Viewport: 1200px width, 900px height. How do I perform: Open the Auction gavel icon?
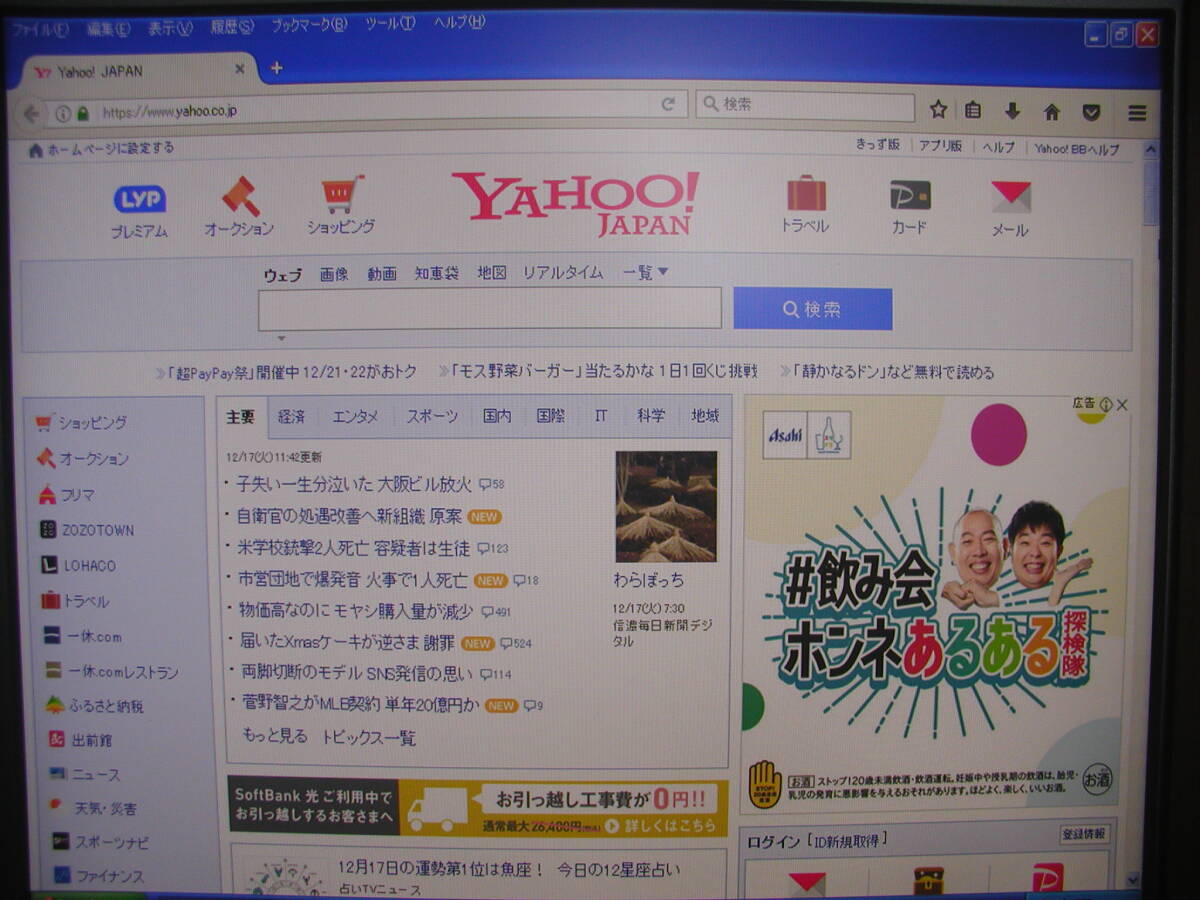tap(240, 197)
